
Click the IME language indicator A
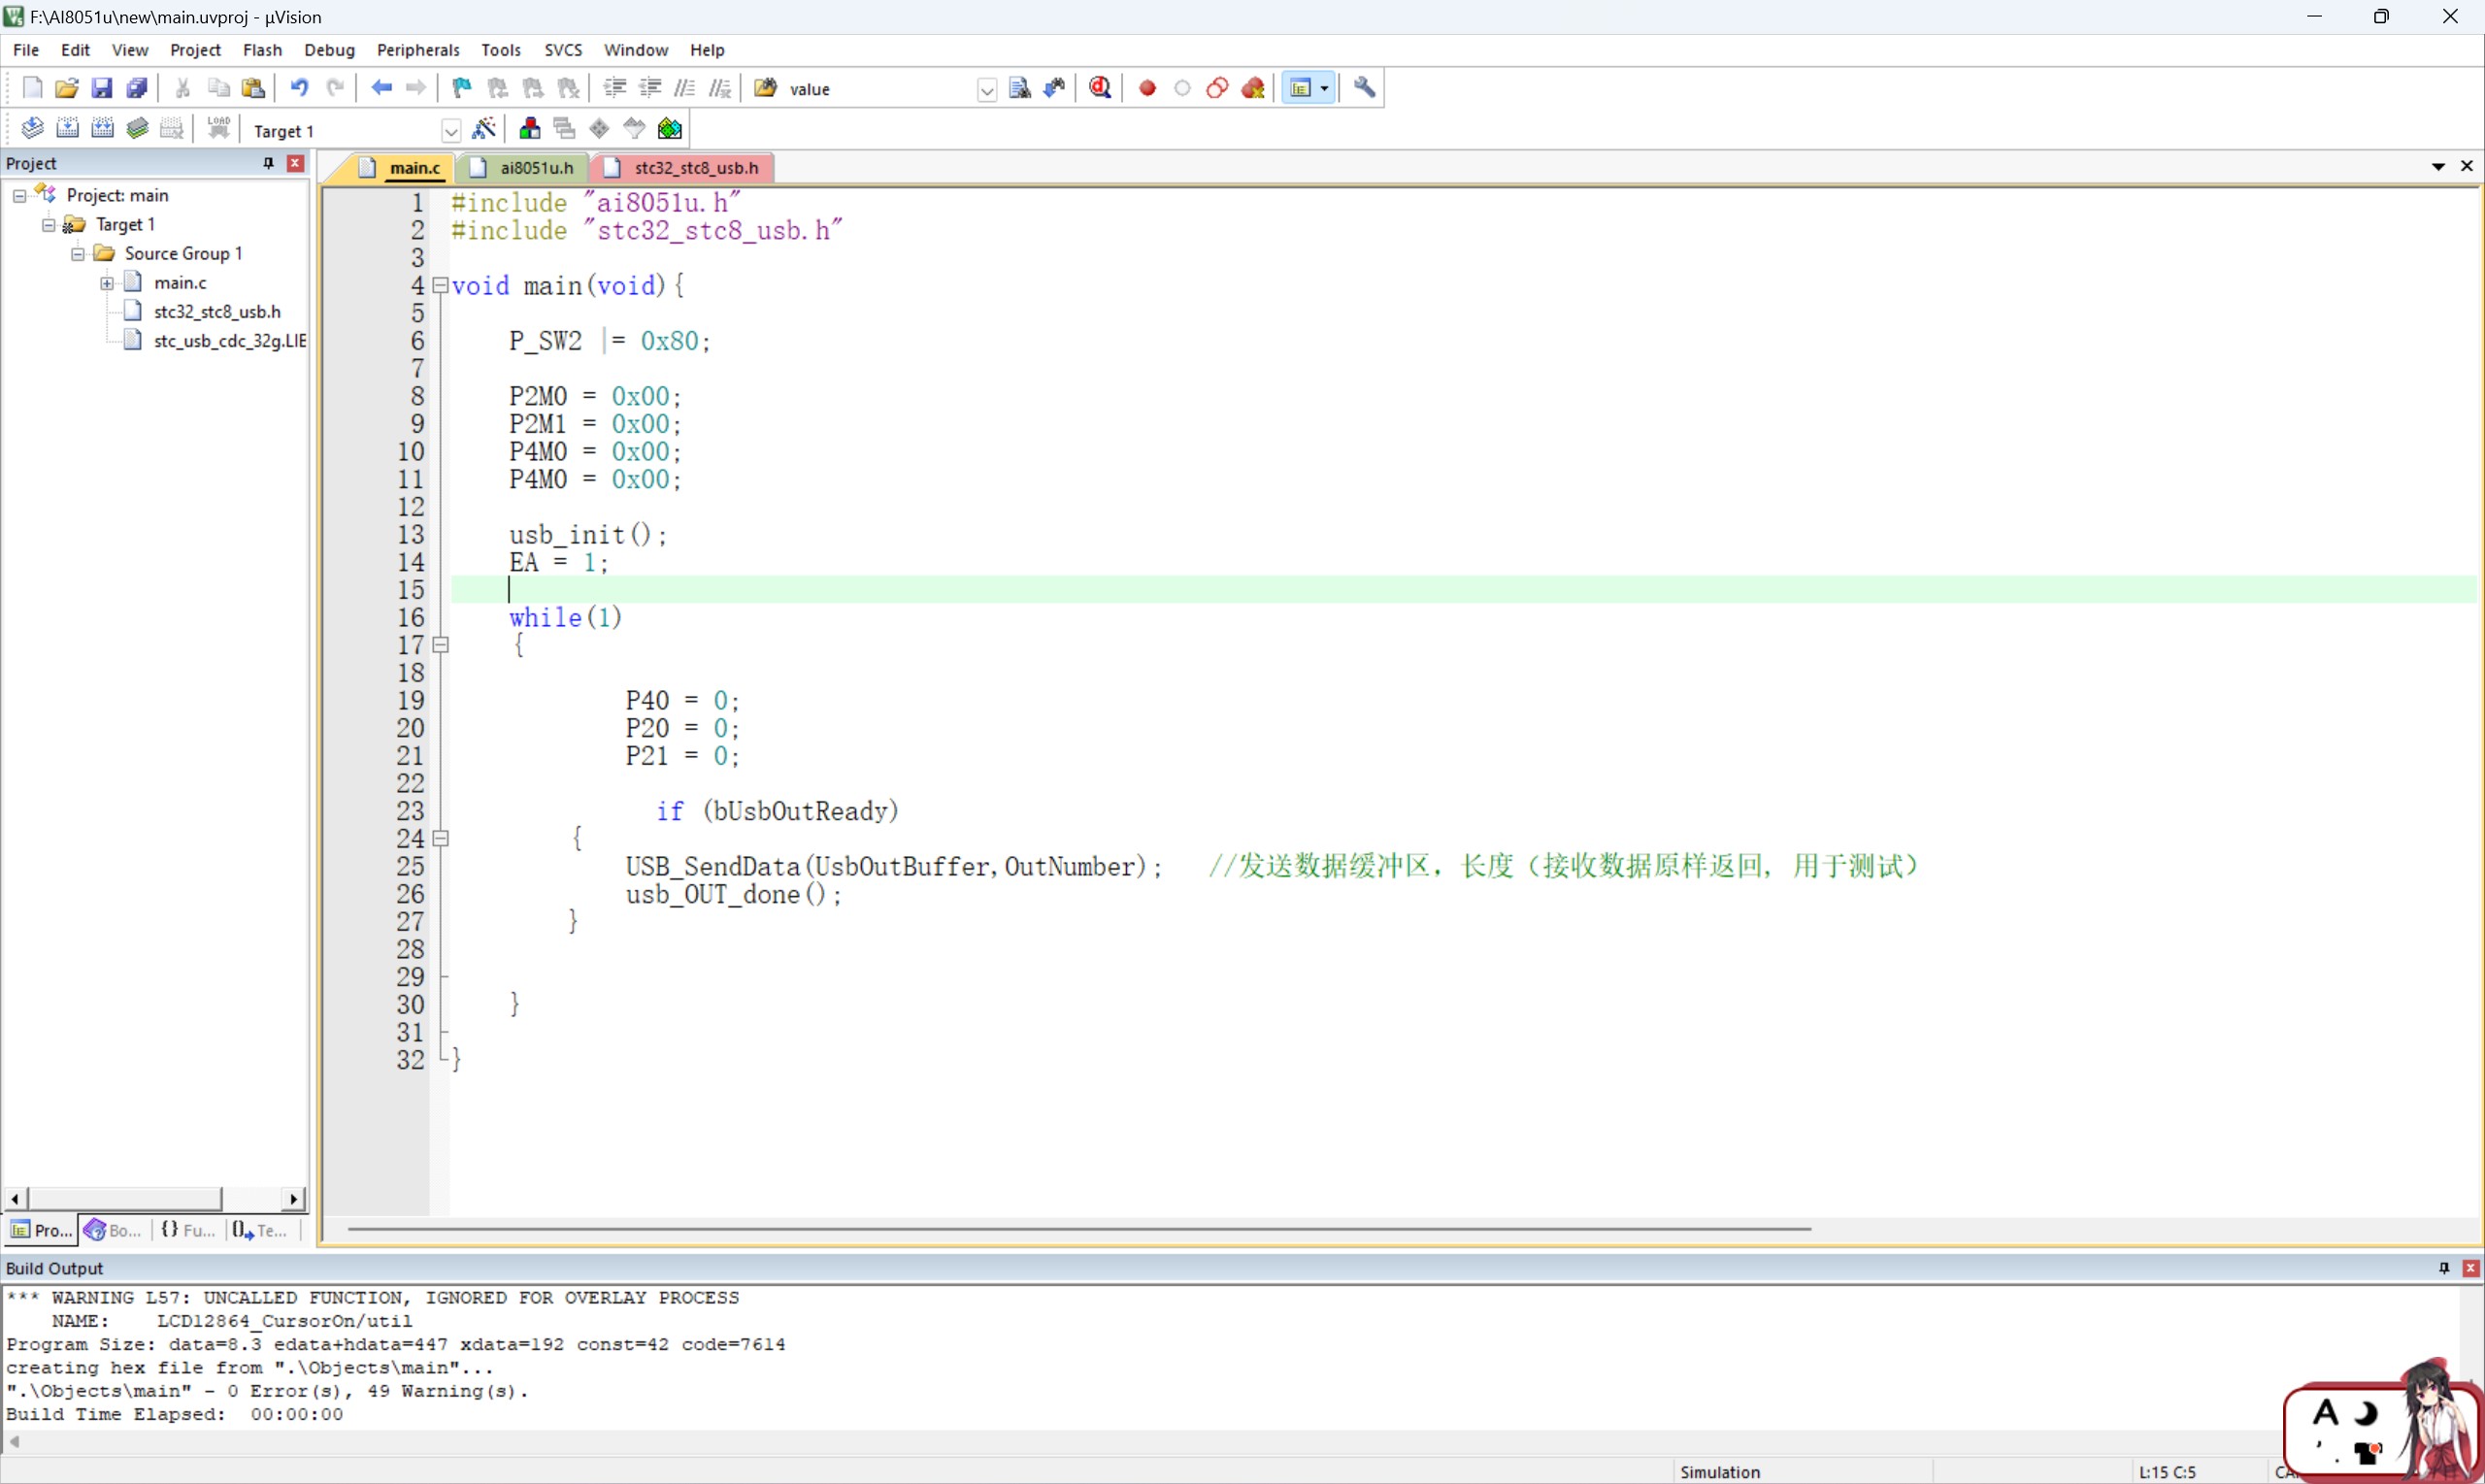pyautogui.click(x=2326, y=1414)
